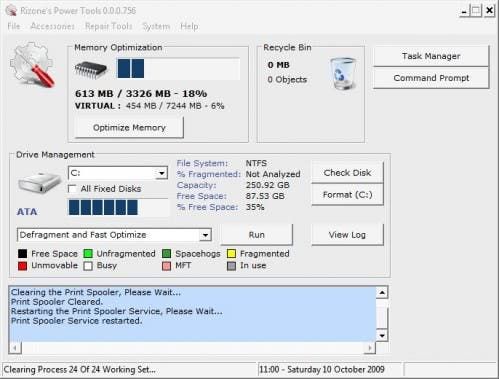Click the red Unmovable legend swatch
The image size is (499, 379).
pos(22,266)
